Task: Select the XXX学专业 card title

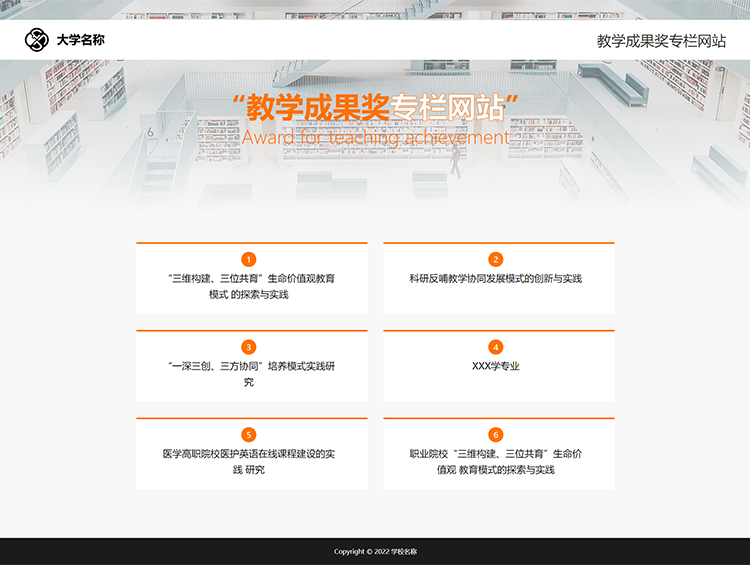Action: pyautogui.click(x=496, y=366)
